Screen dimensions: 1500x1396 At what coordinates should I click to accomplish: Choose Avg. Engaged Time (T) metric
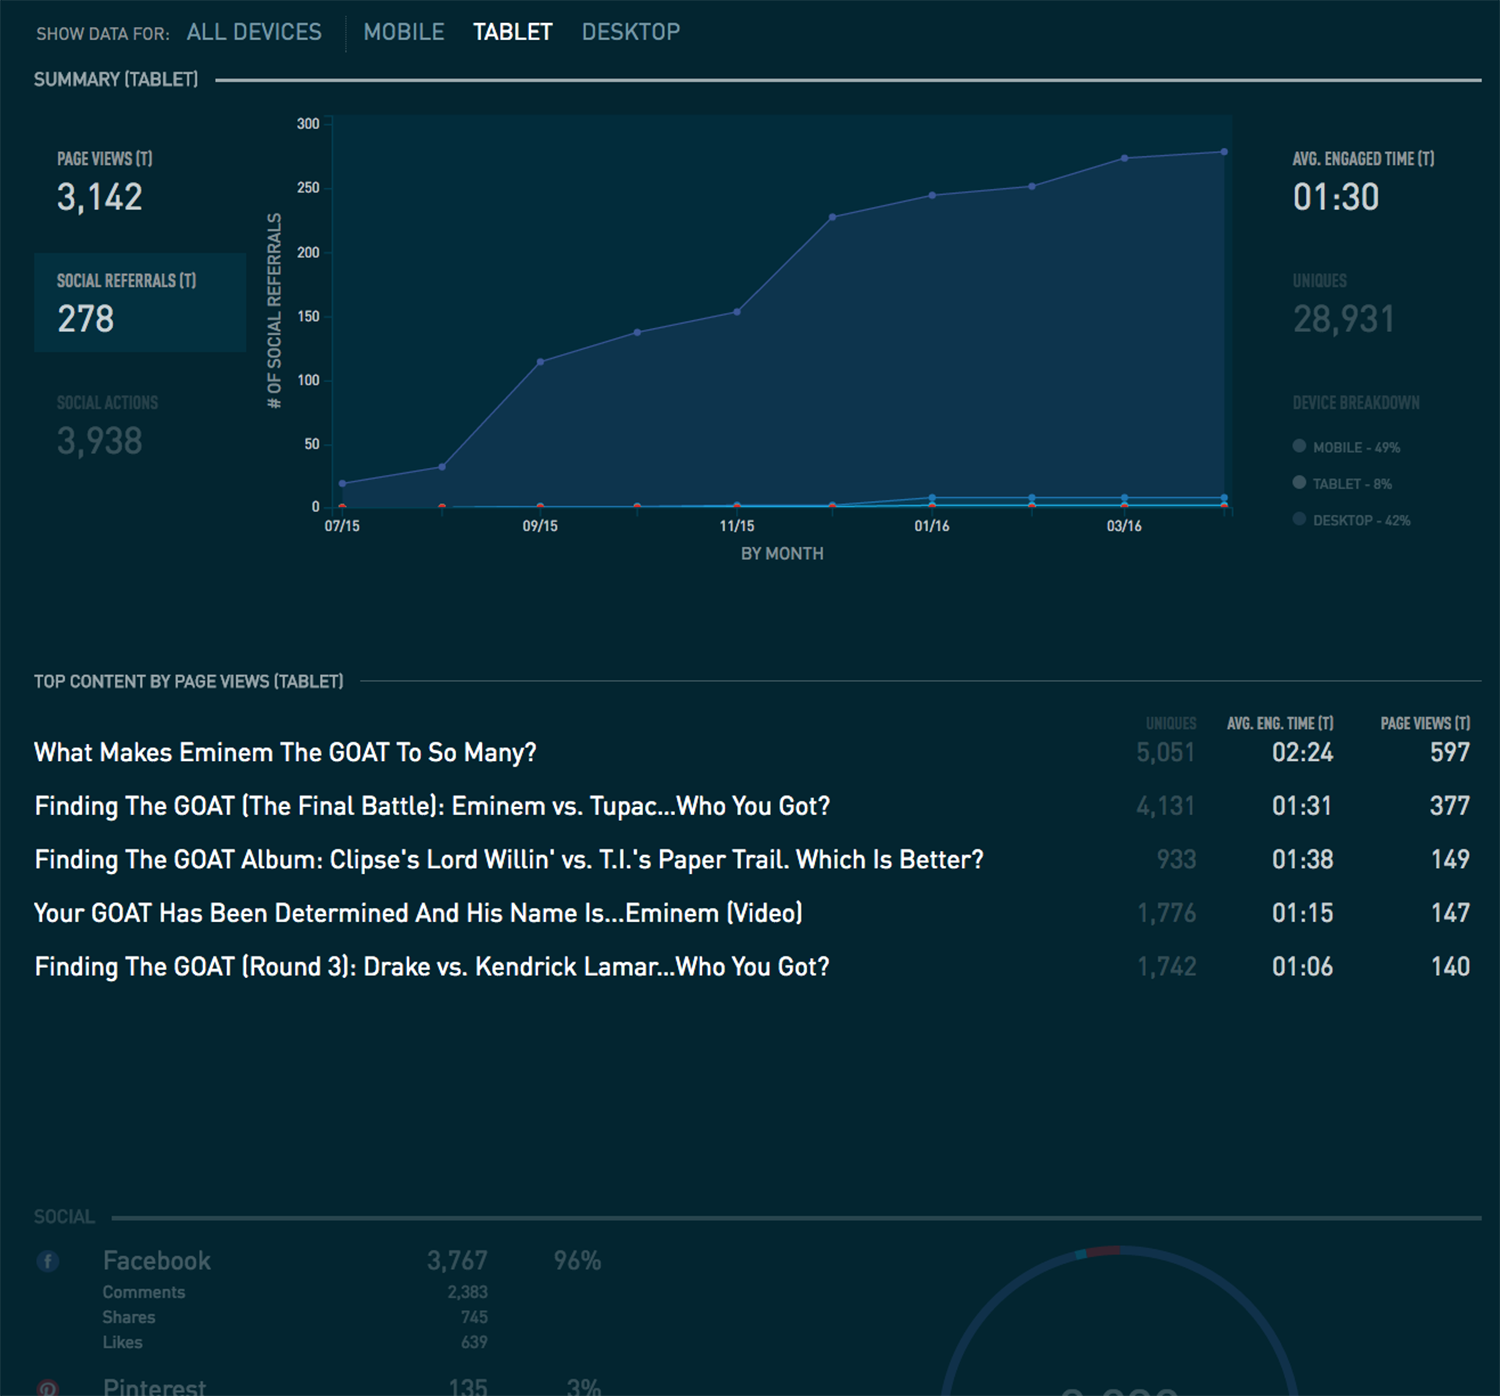point(1363,182)
